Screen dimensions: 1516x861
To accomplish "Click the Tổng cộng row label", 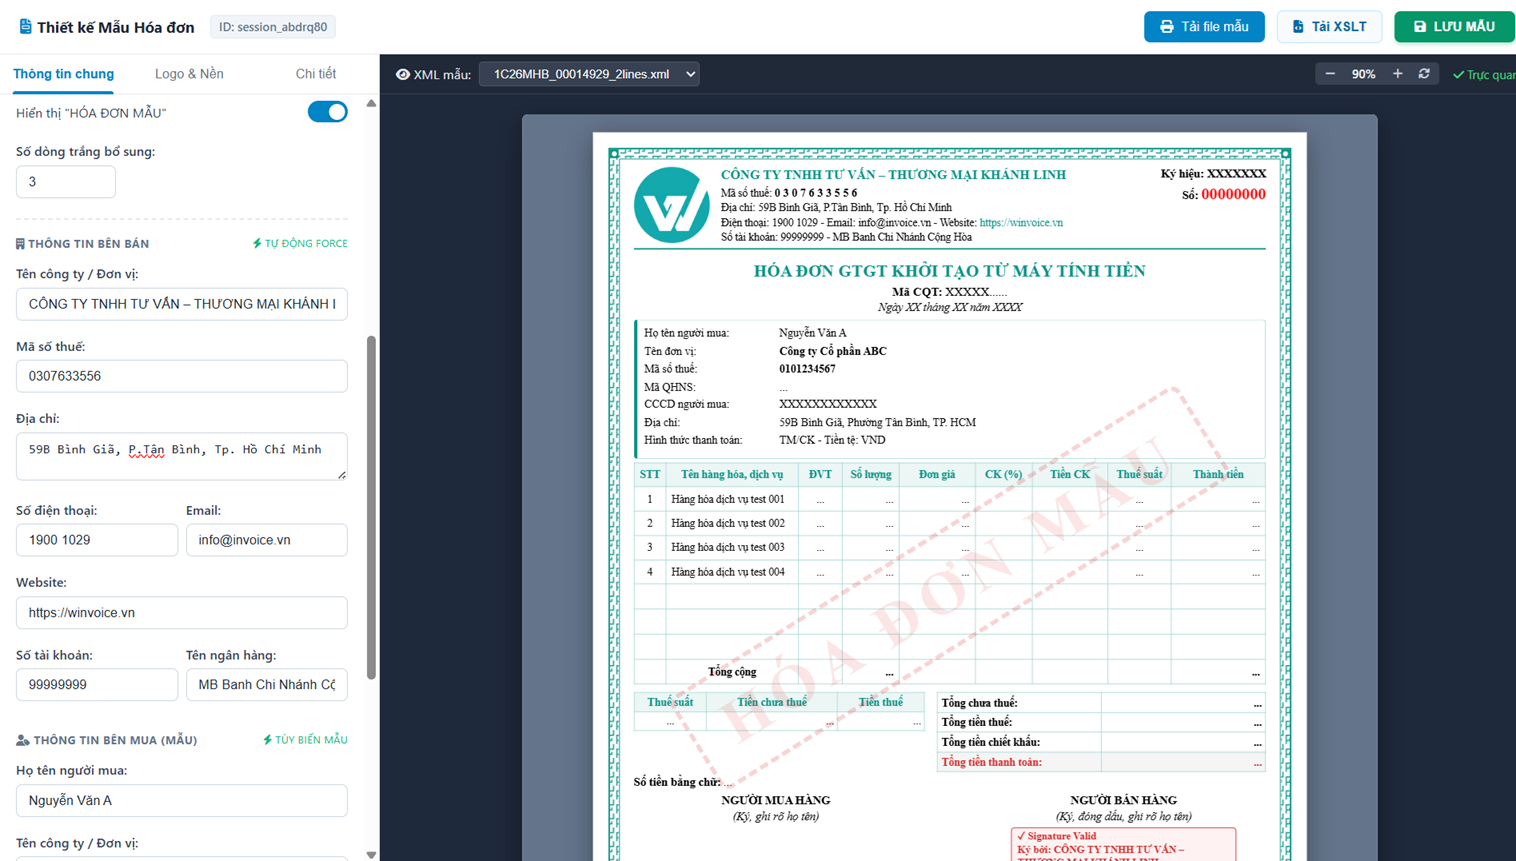I will (x=732, y=672).
